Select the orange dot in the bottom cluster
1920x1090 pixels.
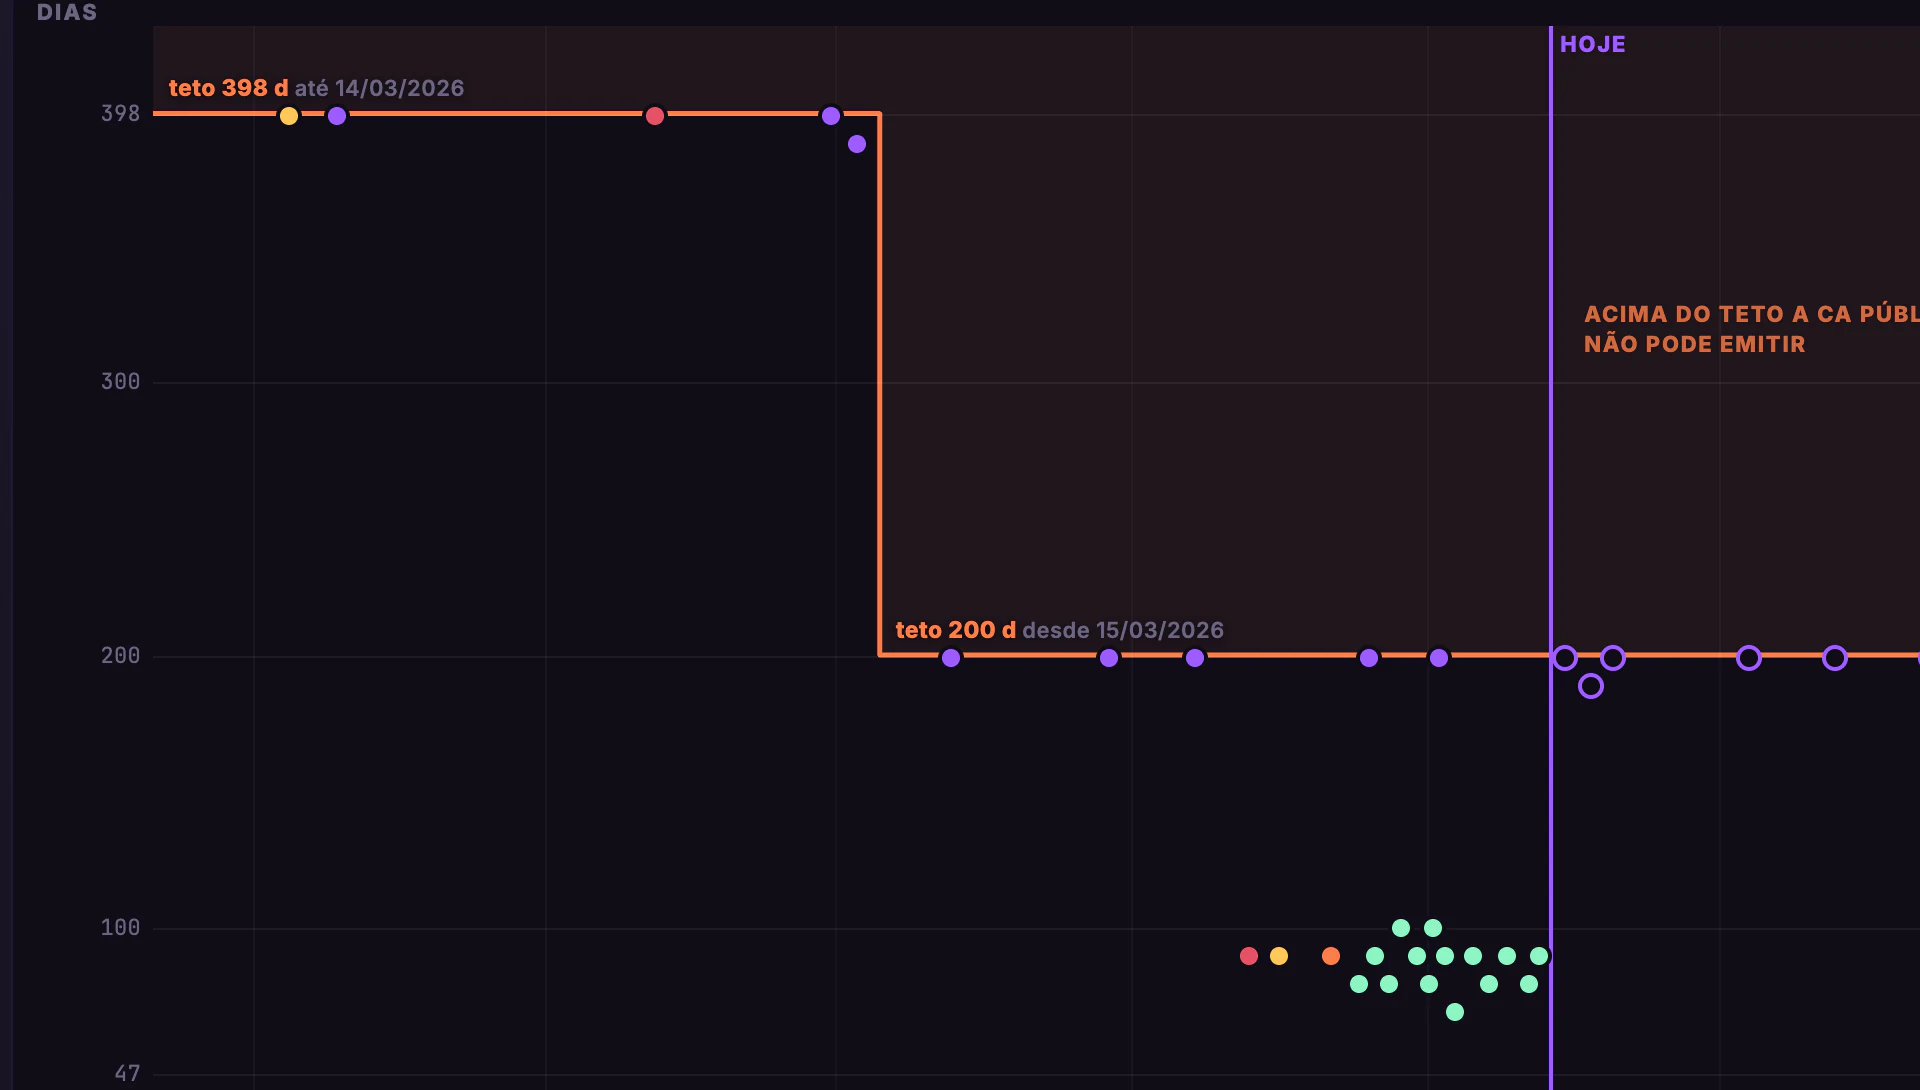[x=1331, y=956]
